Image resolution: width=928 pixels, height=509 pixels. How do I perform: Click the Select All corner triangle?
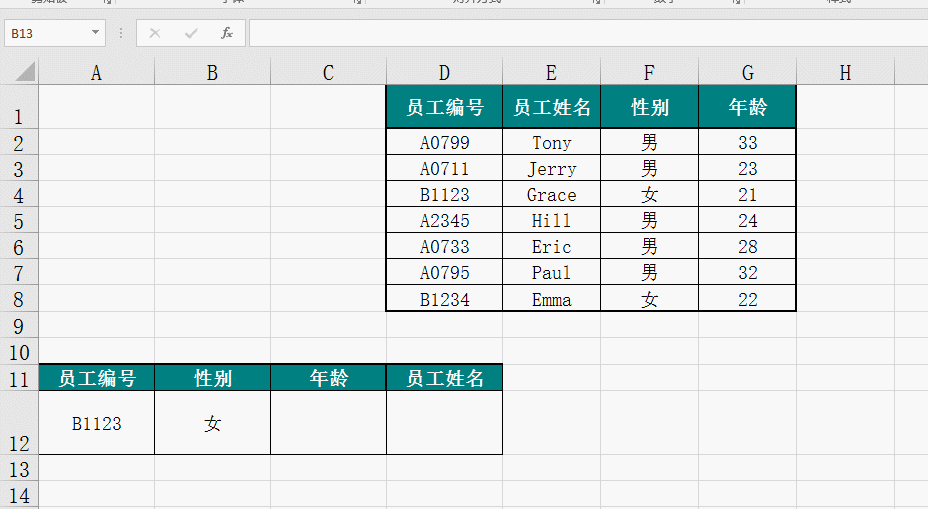tap(25, 72)
